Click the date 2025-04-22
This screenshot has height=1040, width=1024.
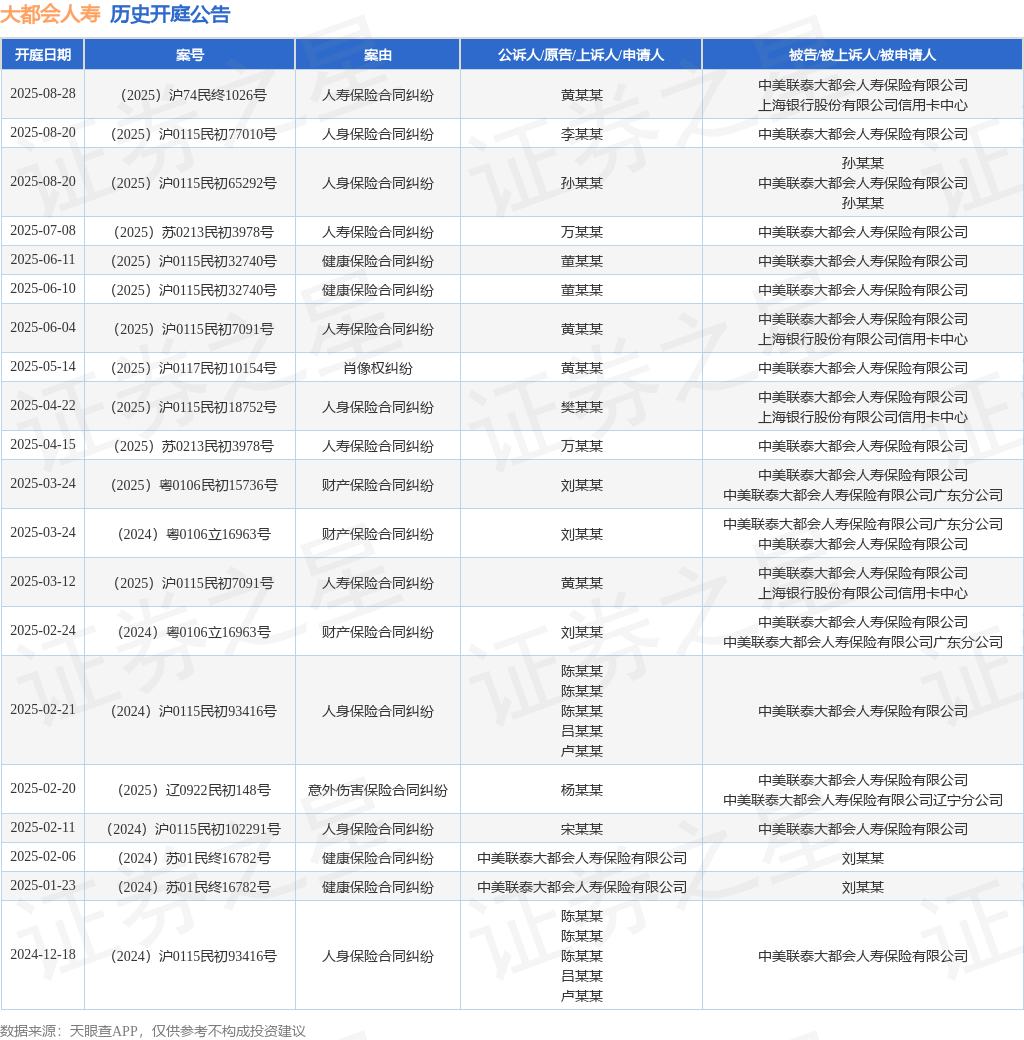(x=42, y=406)
